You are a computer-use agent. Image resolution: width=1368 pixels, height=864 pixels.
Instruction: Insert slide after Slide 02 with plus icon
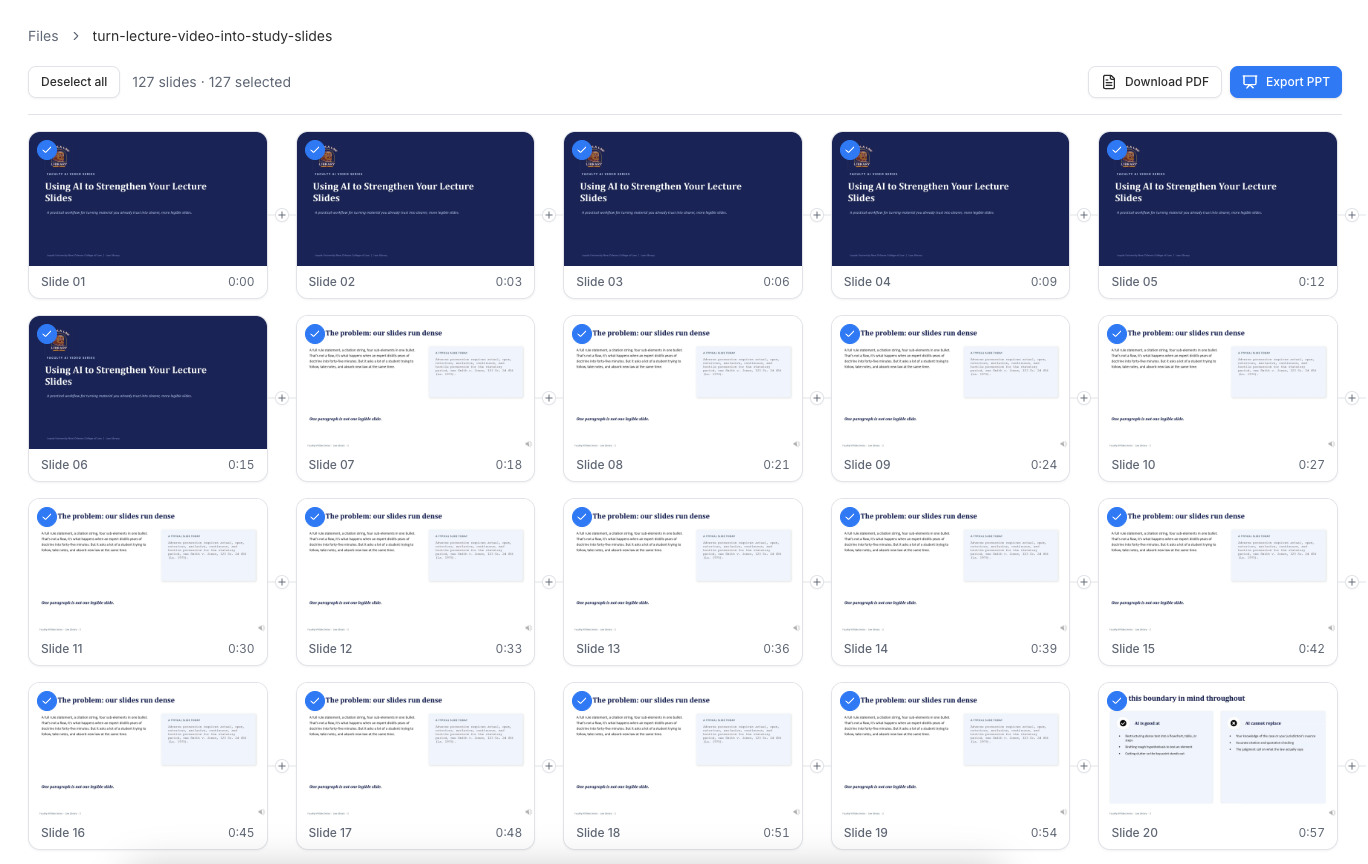(x=549, y=215)
